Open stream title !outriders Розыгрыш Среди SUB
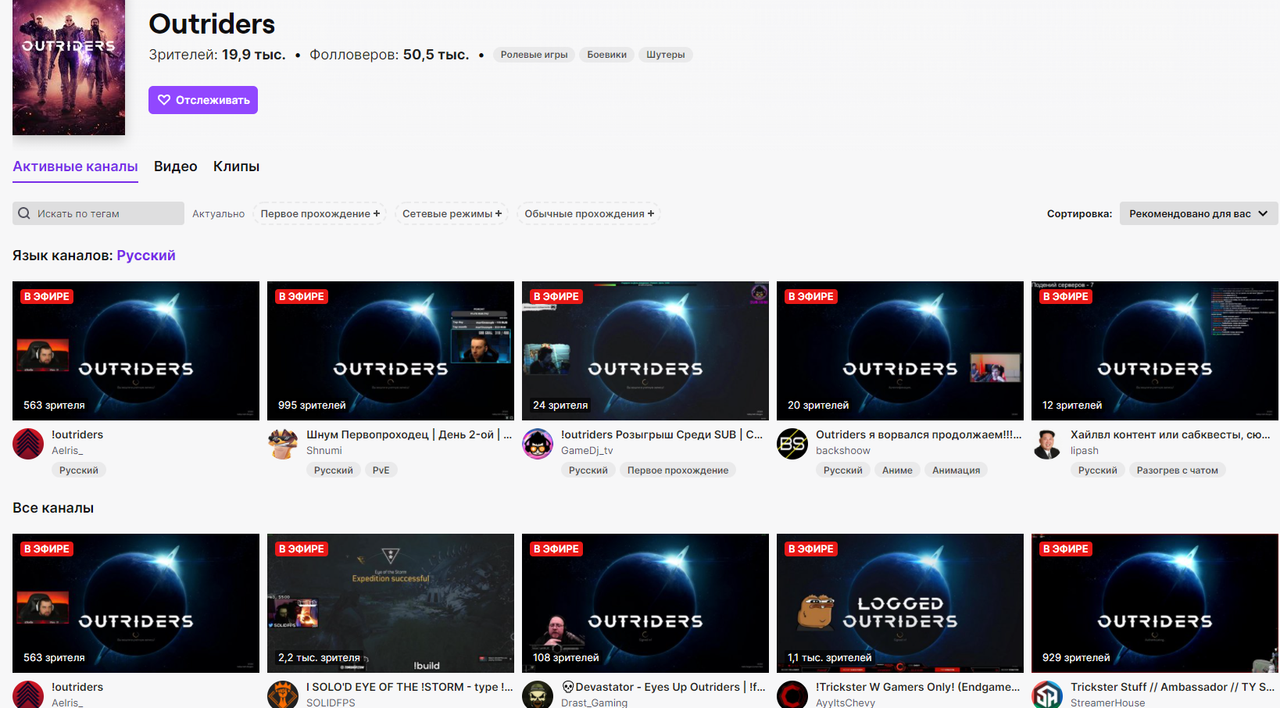Viewport: 1280px width, 708px height. [x=663, y=435]
